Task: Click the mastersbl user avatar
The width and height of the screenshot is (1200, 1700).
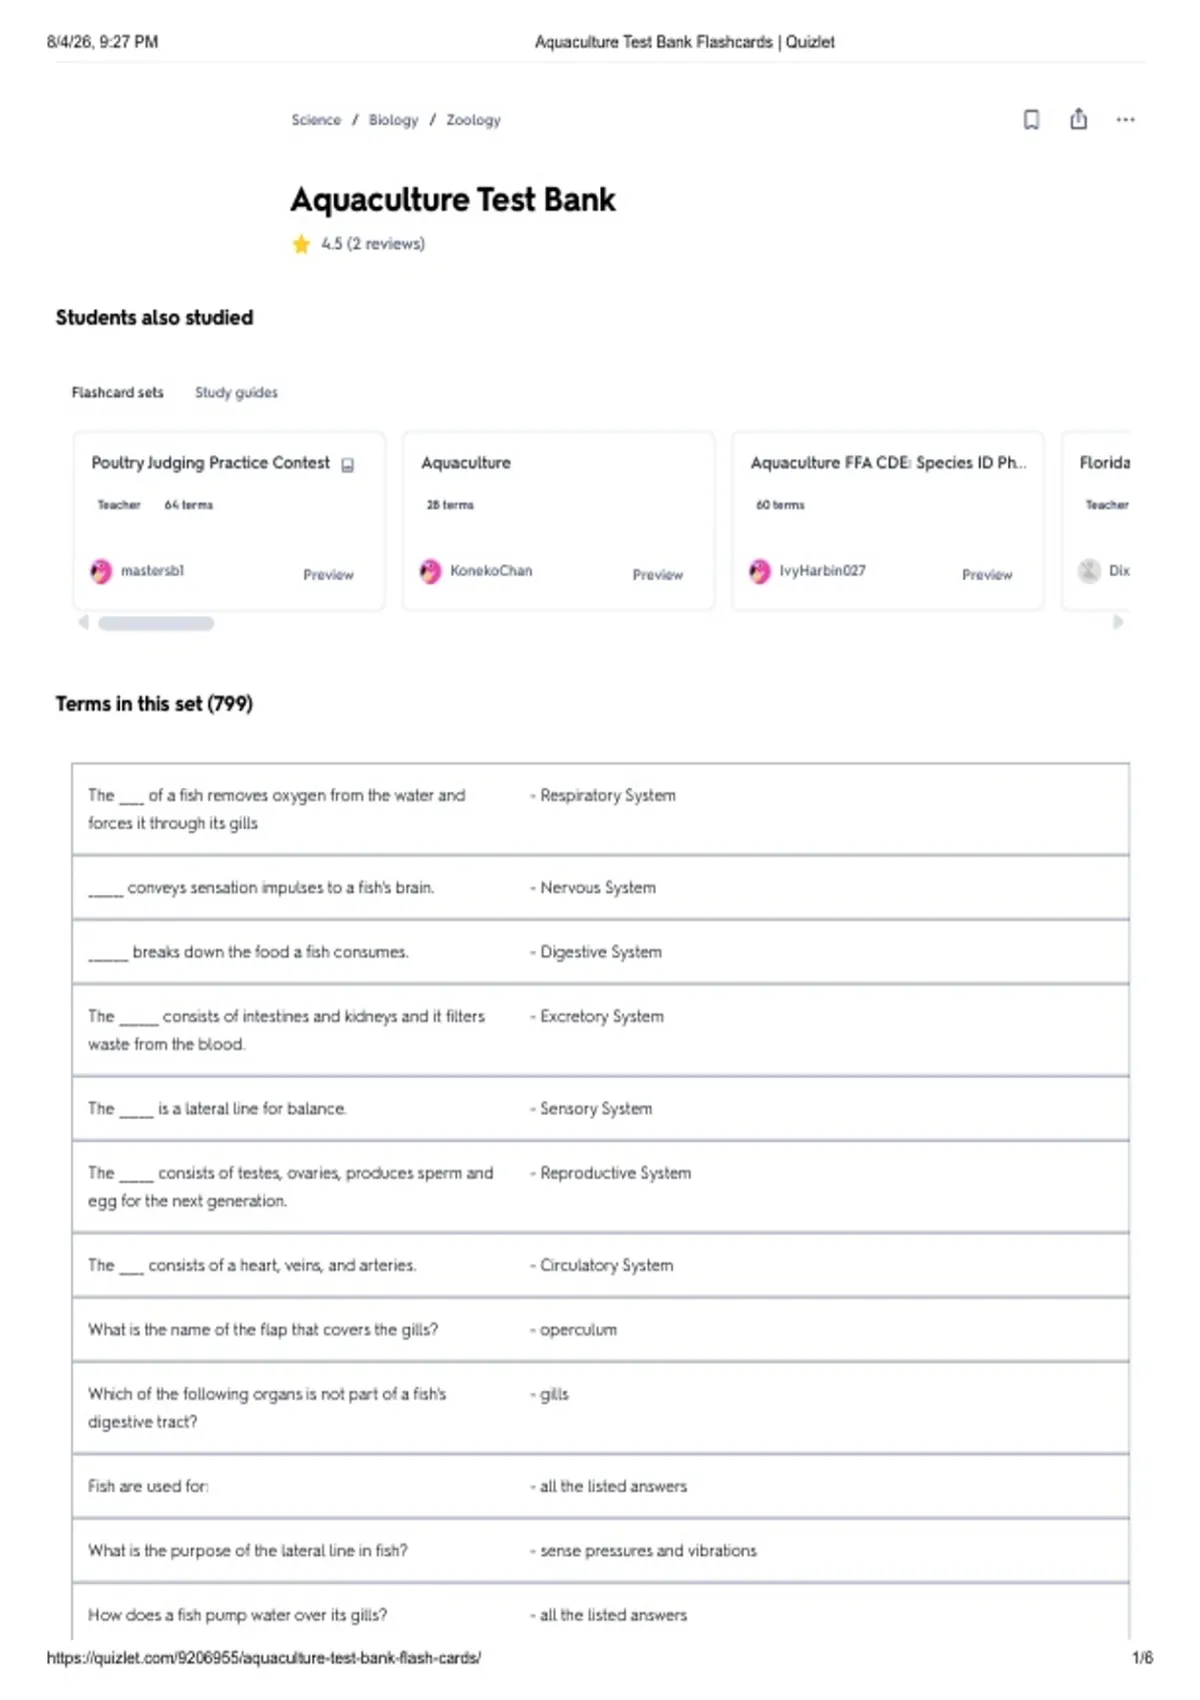Action: point(101,571)
